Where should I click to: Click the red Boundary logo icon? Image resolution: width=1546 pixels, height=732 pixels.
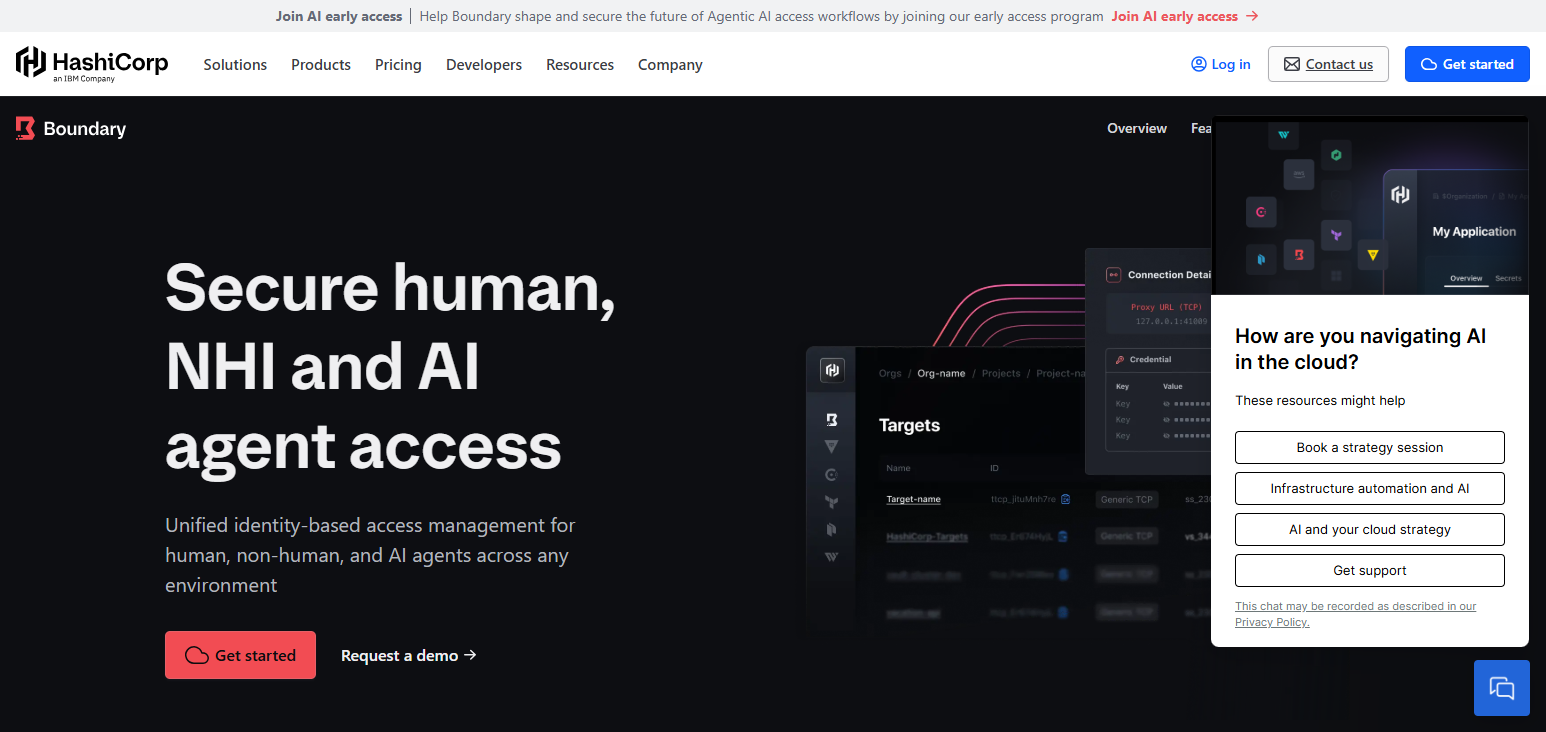(25, 128)
